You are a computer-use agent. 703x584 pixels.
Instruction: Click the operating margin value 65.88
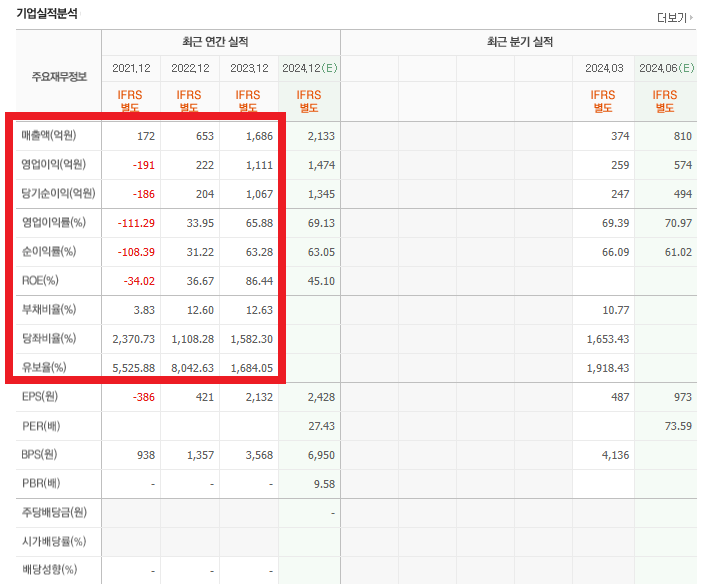click(259, 223)
